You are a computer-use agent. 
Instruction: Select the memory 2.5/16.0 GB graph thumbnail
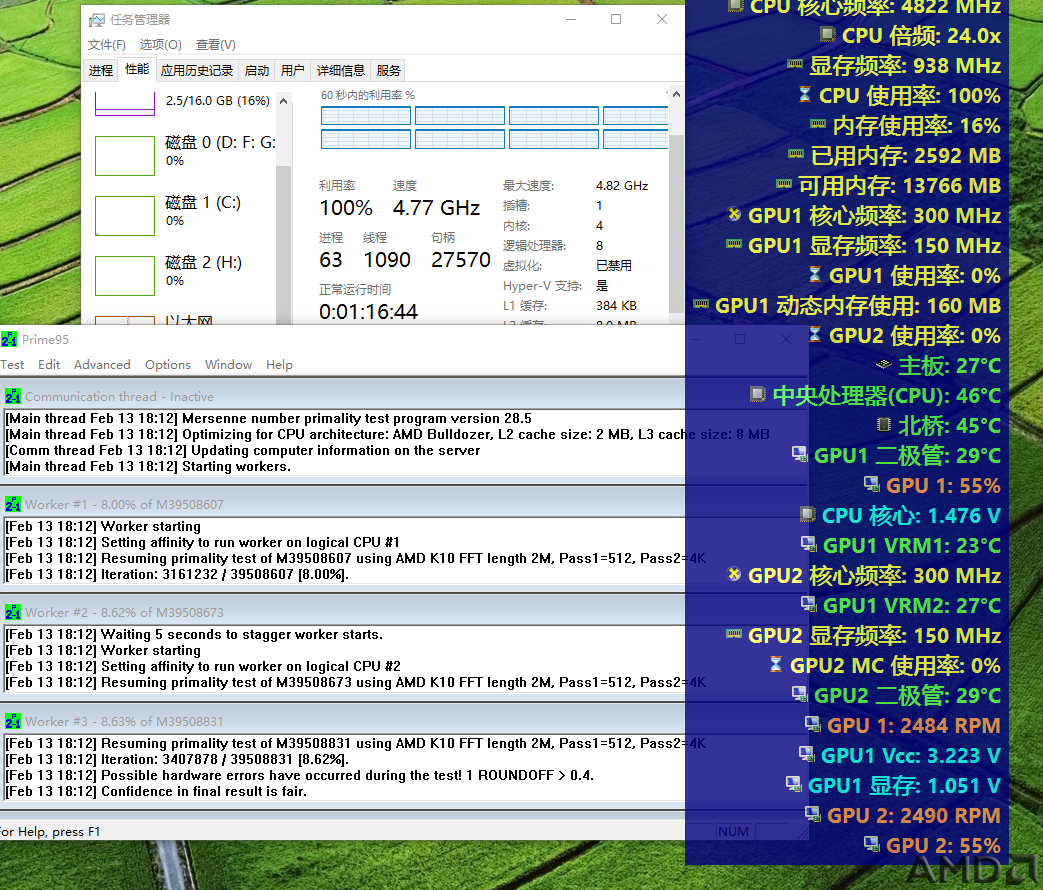tap(125, 104)
